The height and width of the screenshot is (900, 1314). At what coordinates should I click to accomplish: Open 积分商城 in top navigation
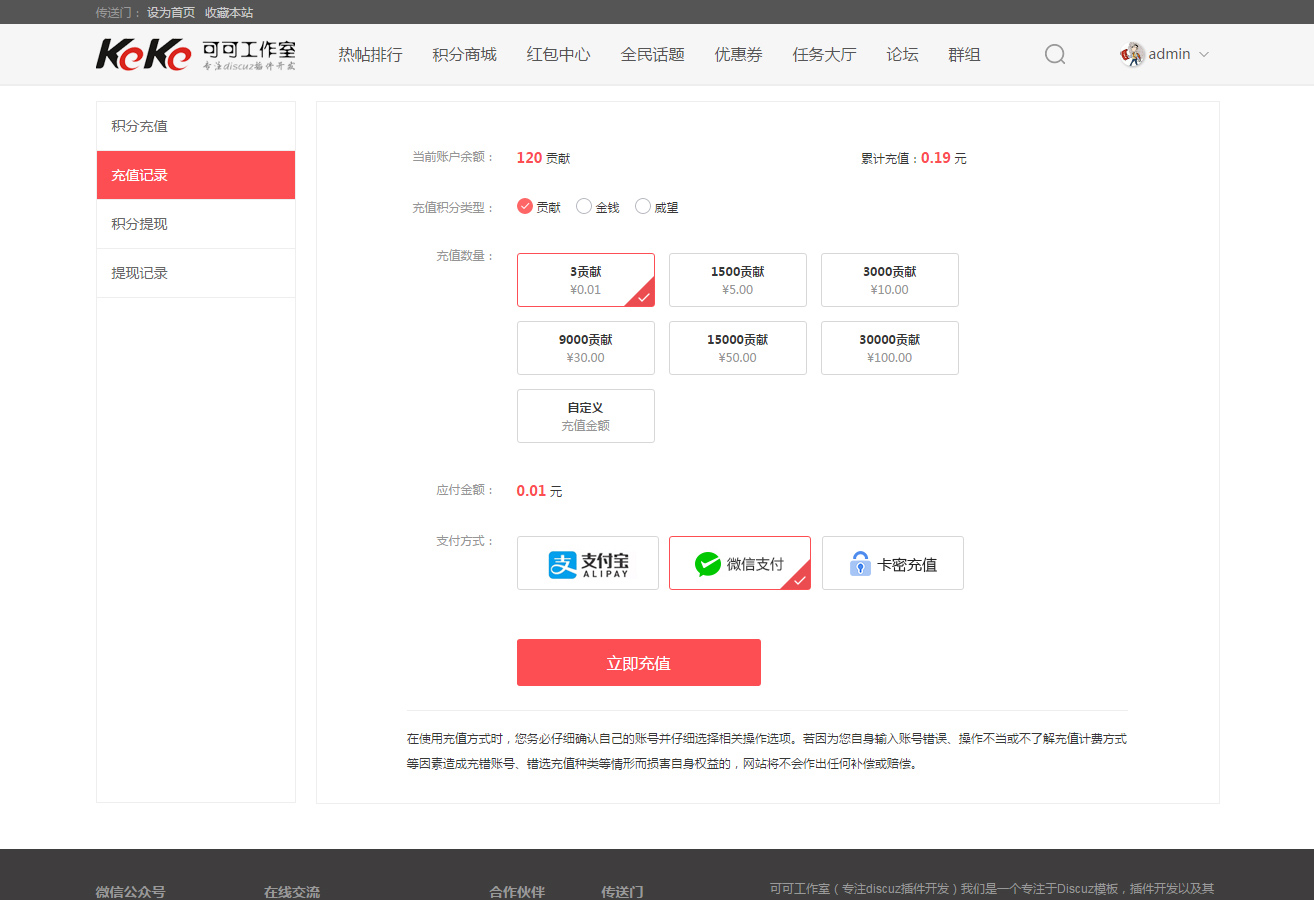click(464, 54)
